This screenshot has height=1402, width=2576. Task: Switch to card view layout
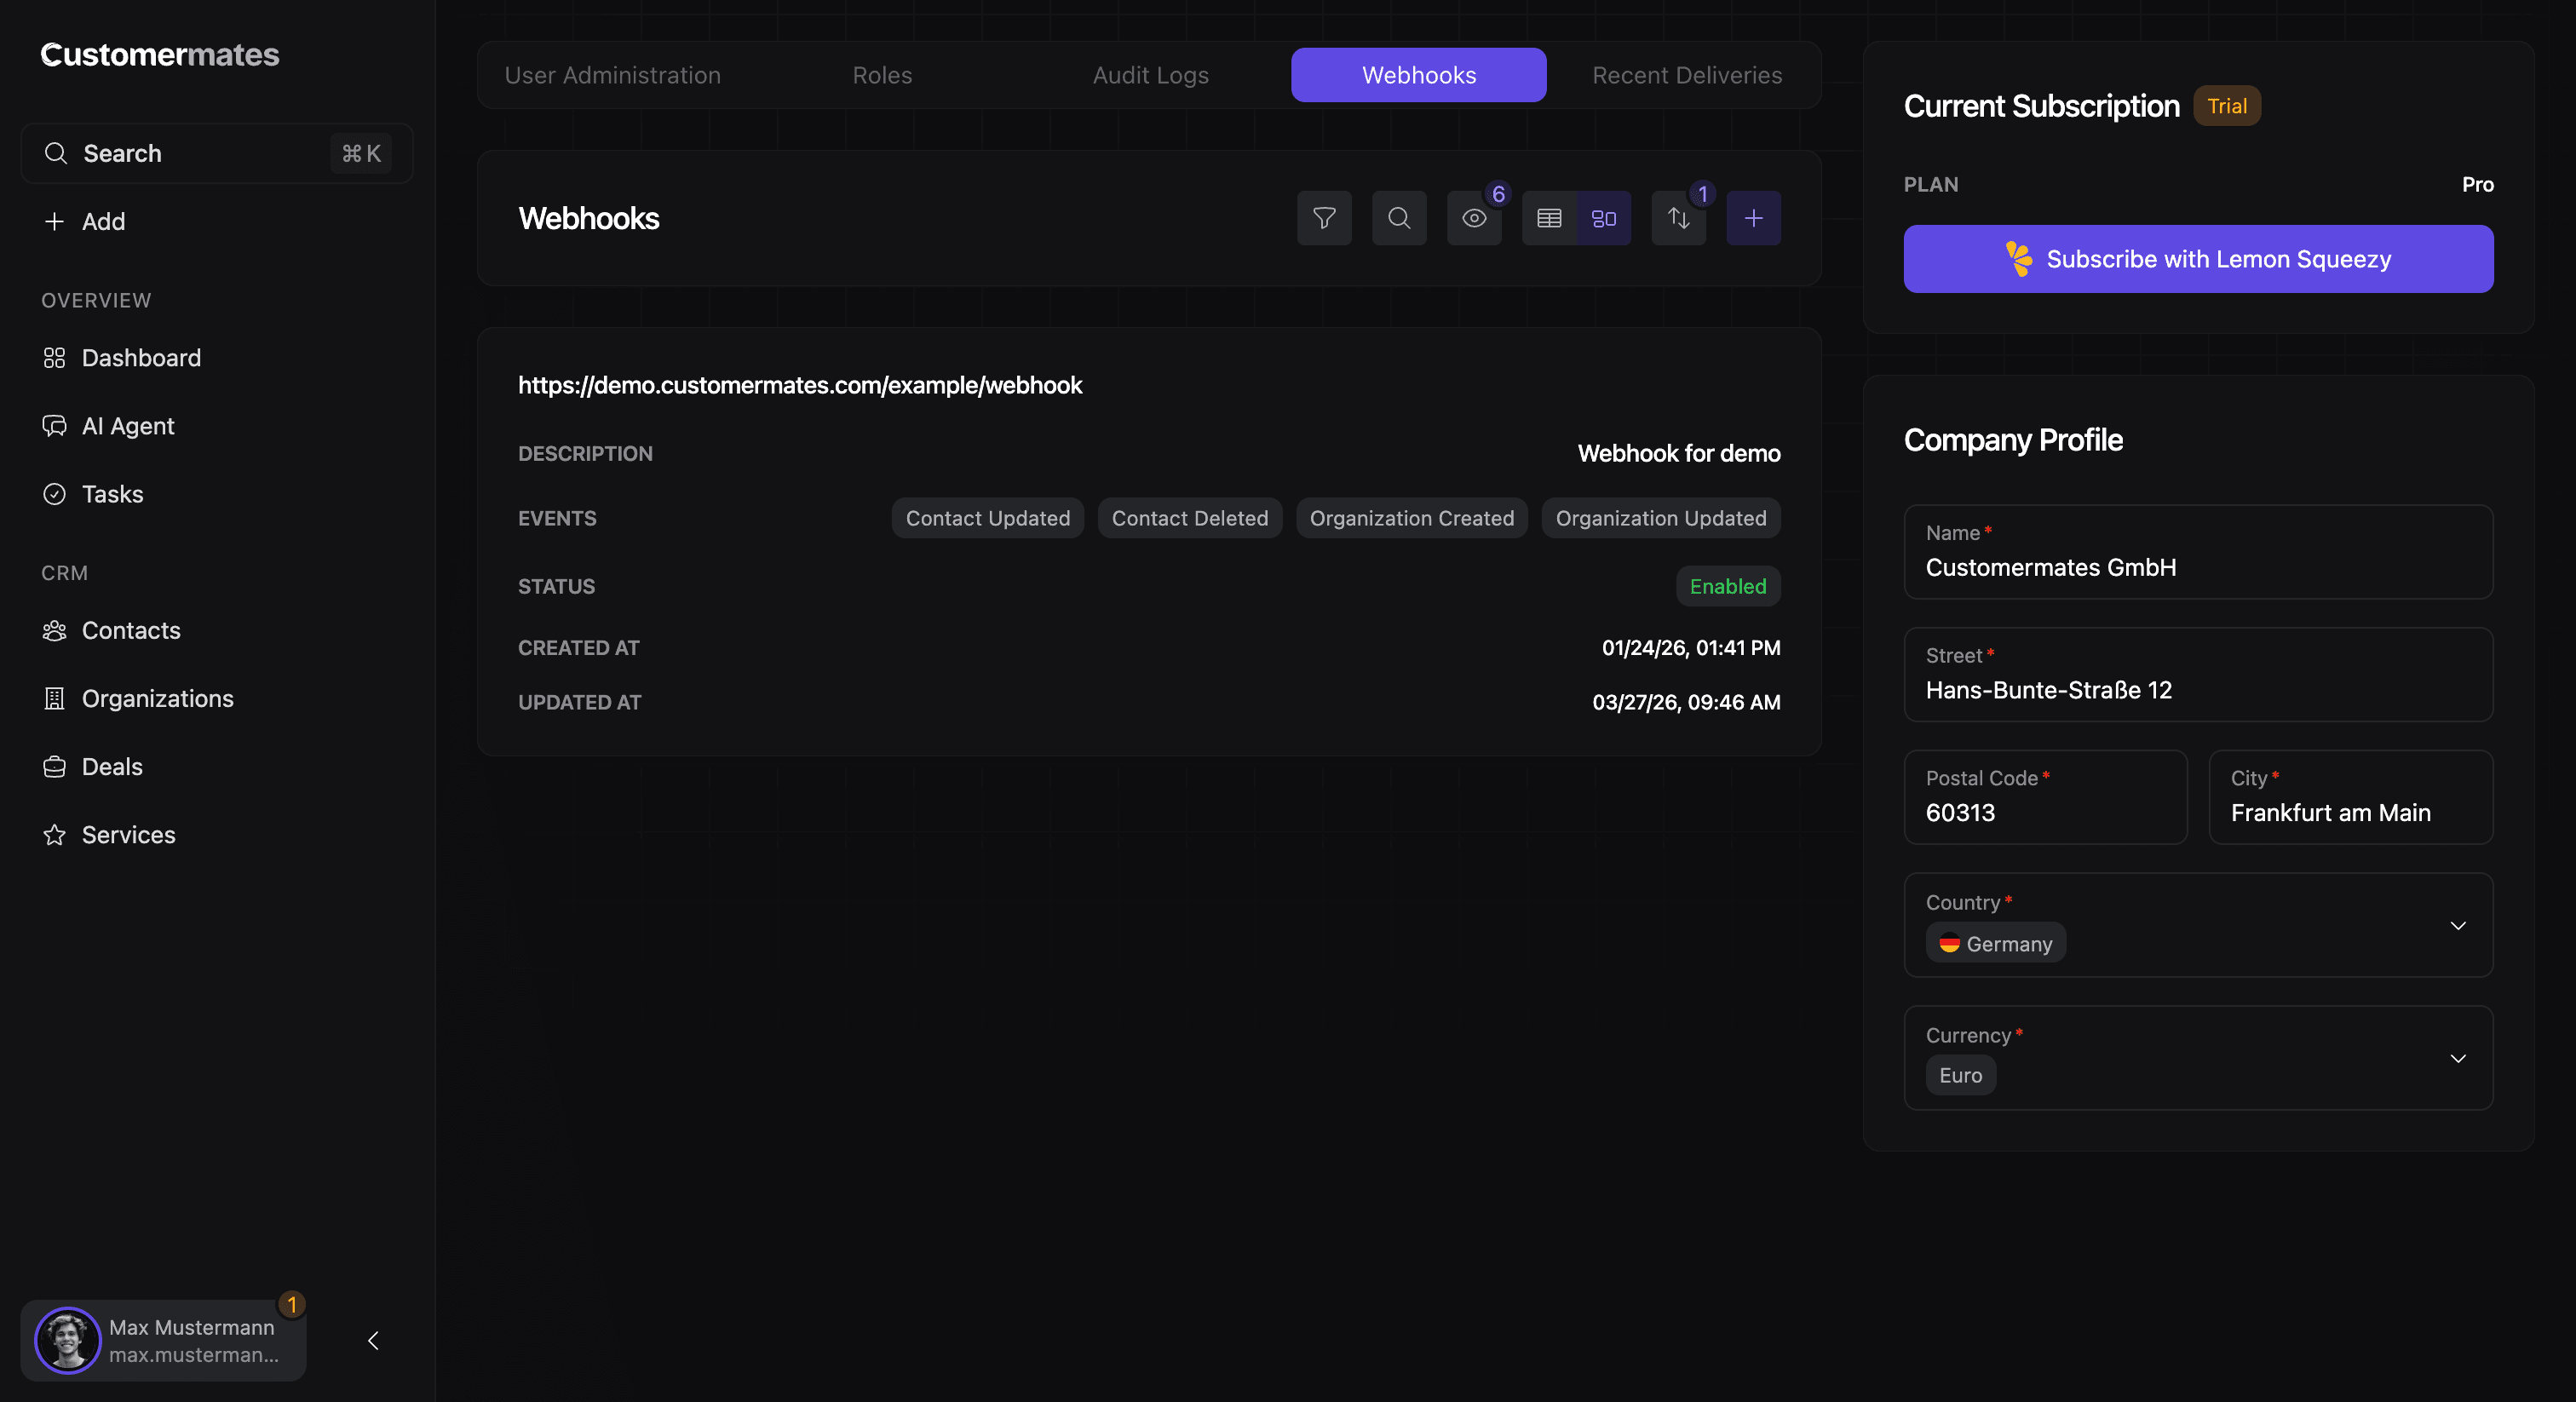click(1603, 218)
